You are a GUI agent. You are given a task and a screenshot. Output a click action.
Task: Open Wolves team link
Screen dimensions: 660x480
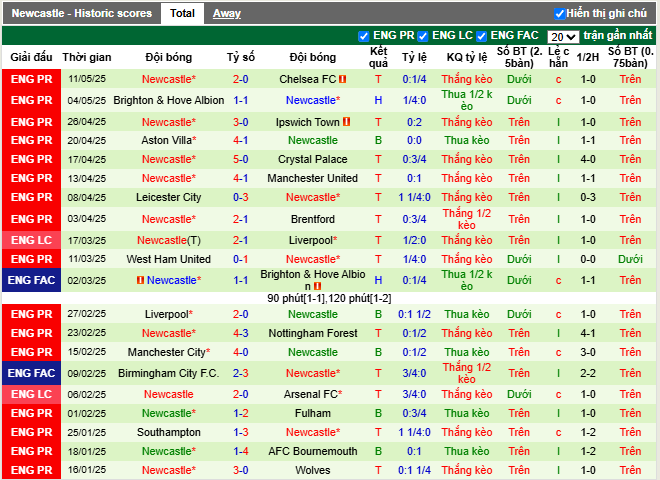(313, 470)
